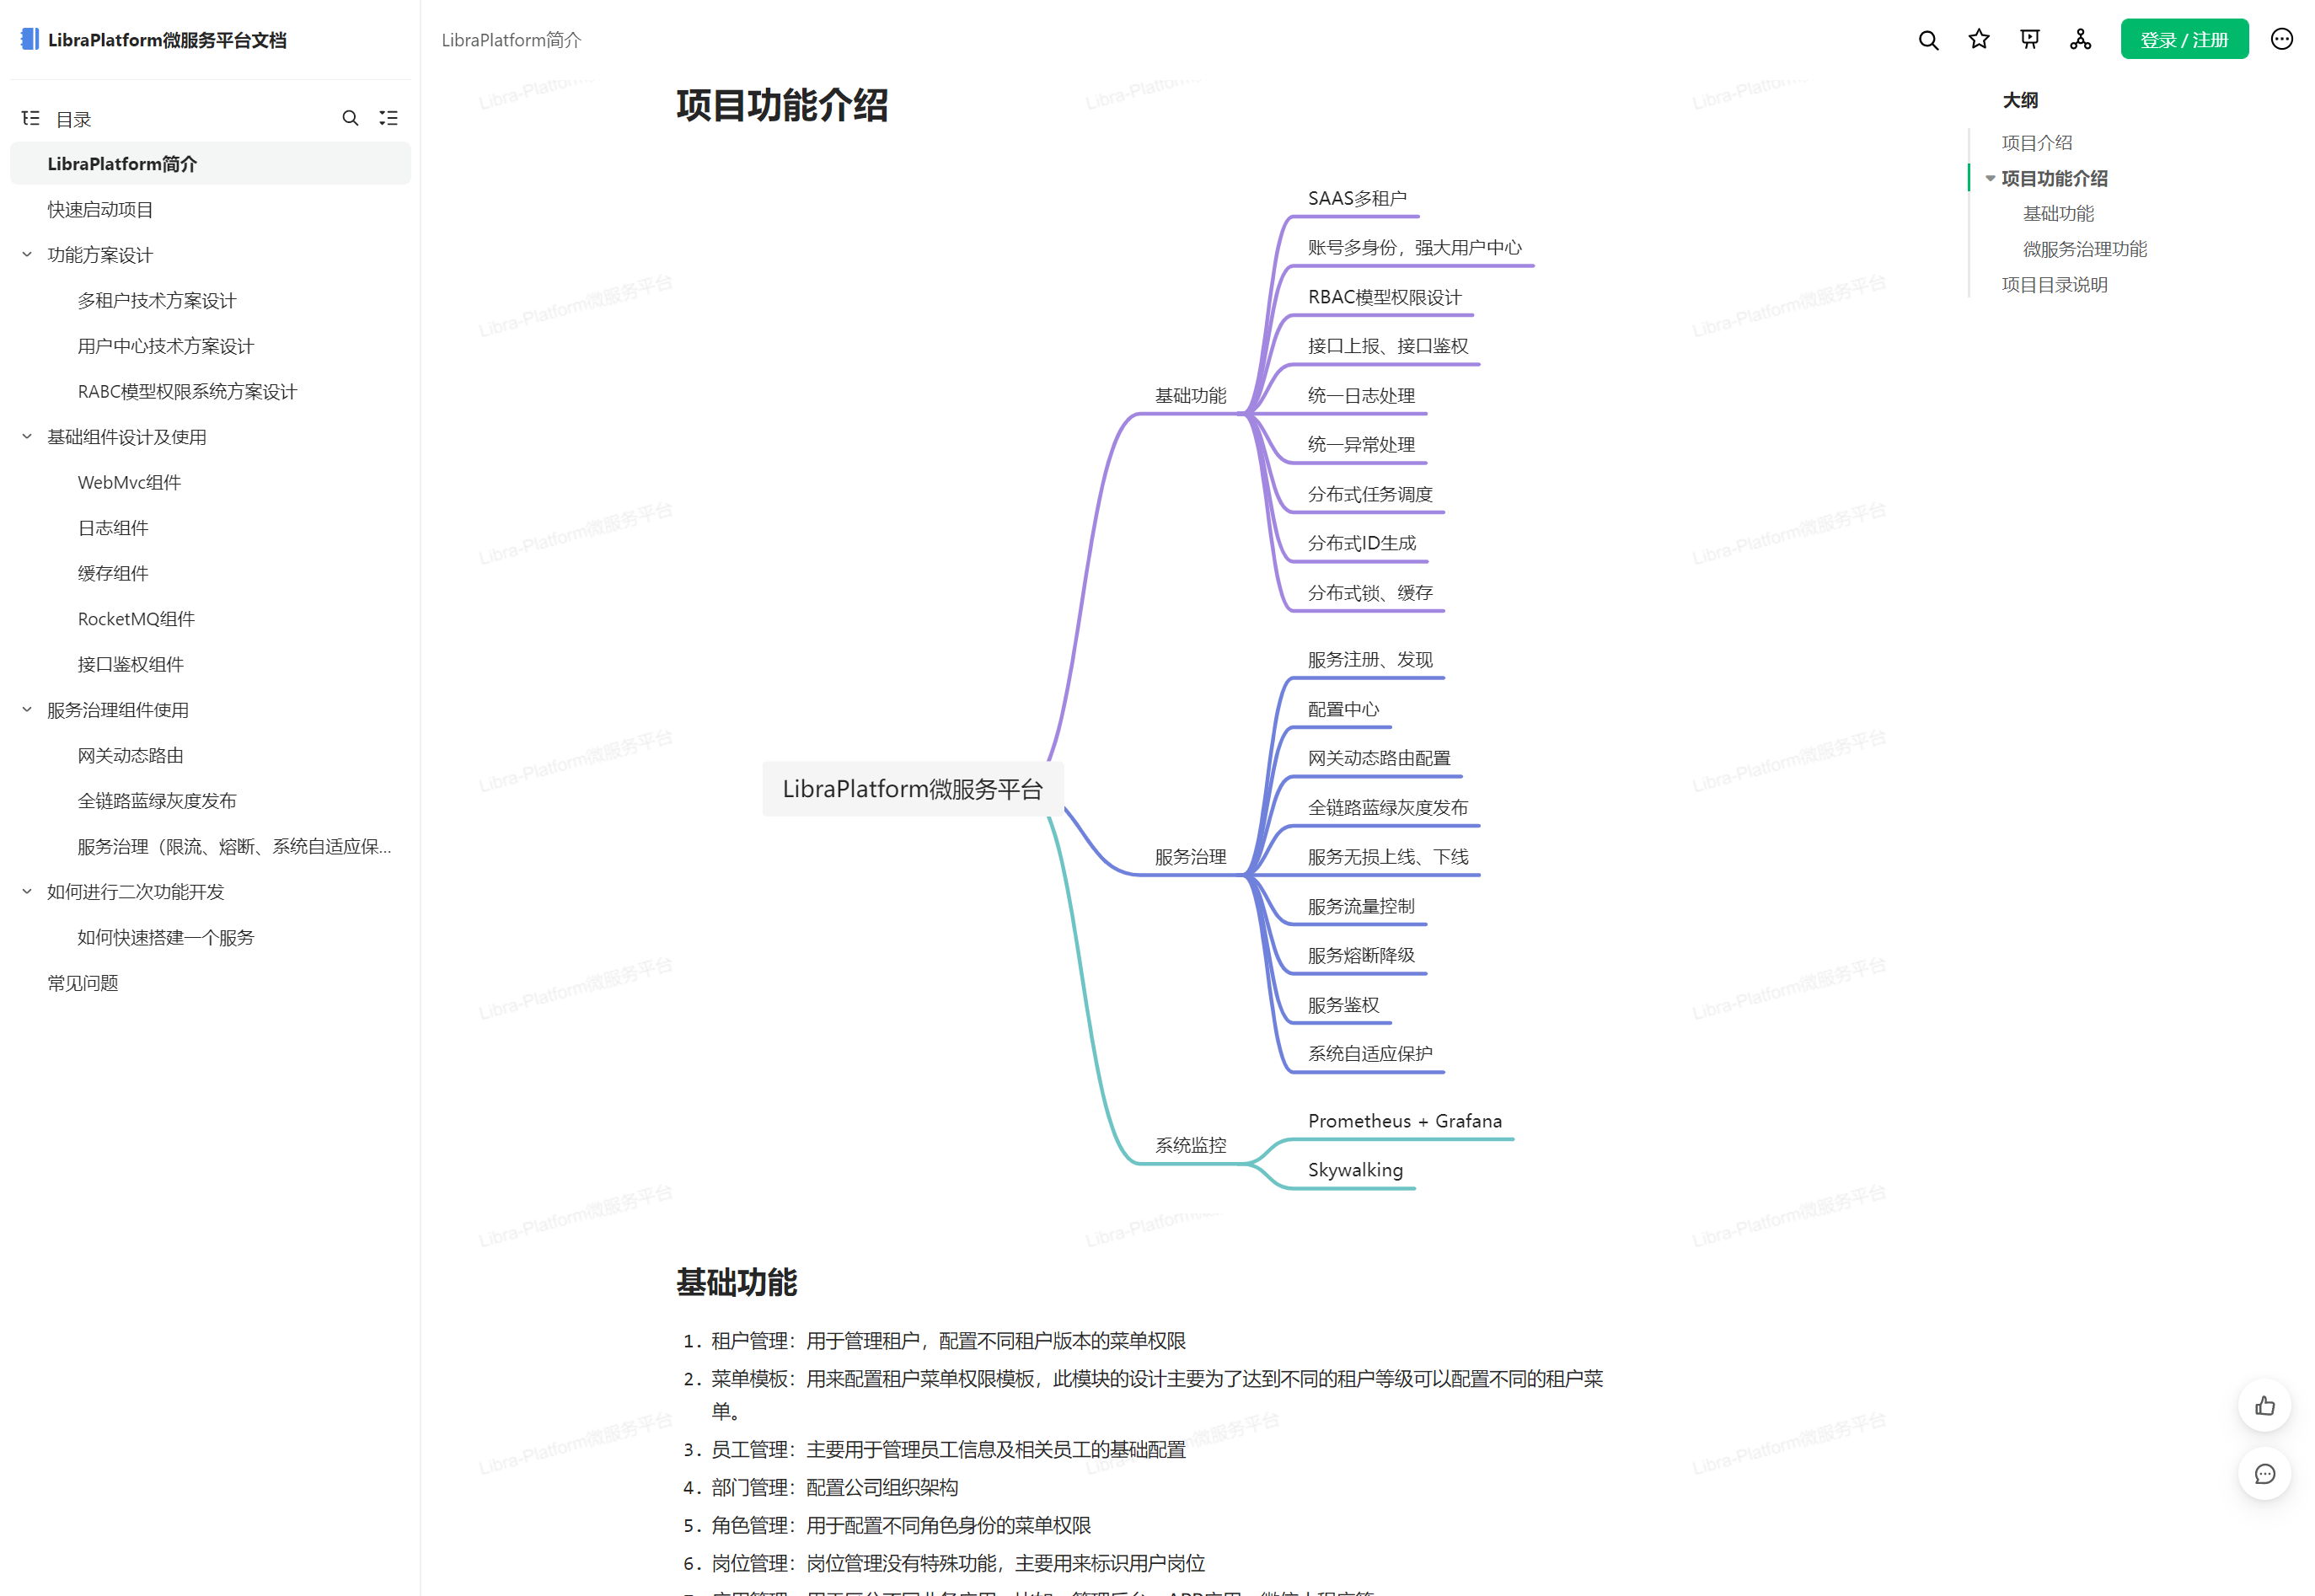
Task: Collapse 项目功能介绍 in the outline panel
Action: tap(1990, 179)
